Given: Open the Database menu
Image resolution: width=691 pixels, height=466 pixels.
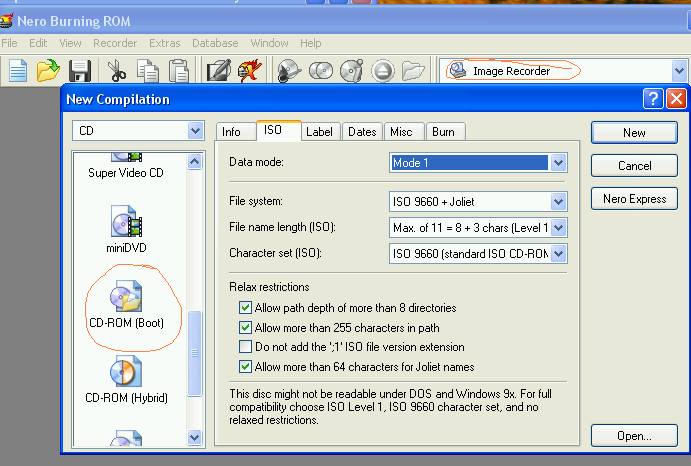Looking at the screenshot, I should [x=215, y=43].
